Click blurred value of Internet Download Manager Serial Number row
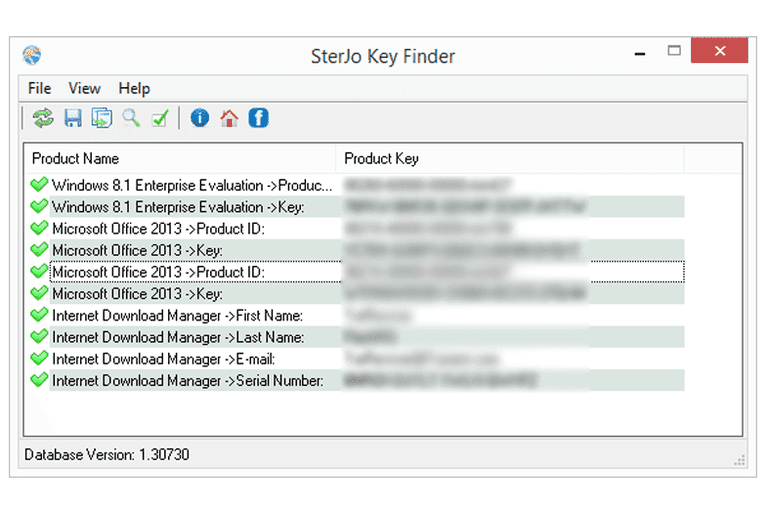 pos(440,380)
